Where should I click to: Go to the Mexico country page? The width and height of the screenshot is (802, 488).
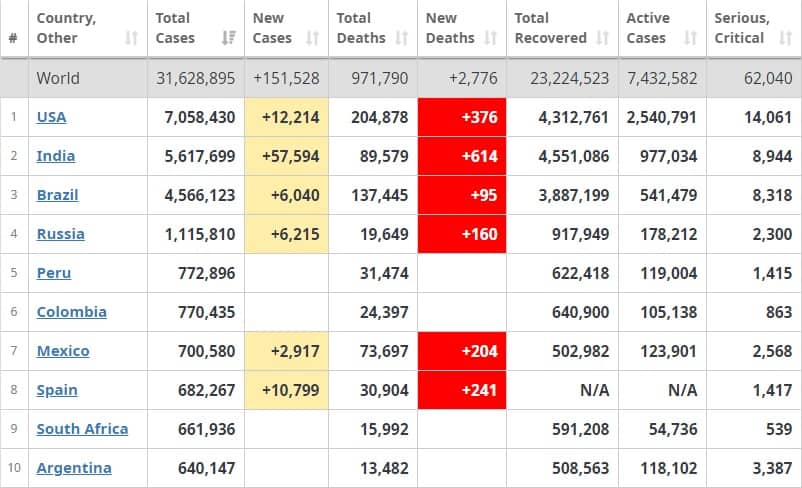[63, 351]
